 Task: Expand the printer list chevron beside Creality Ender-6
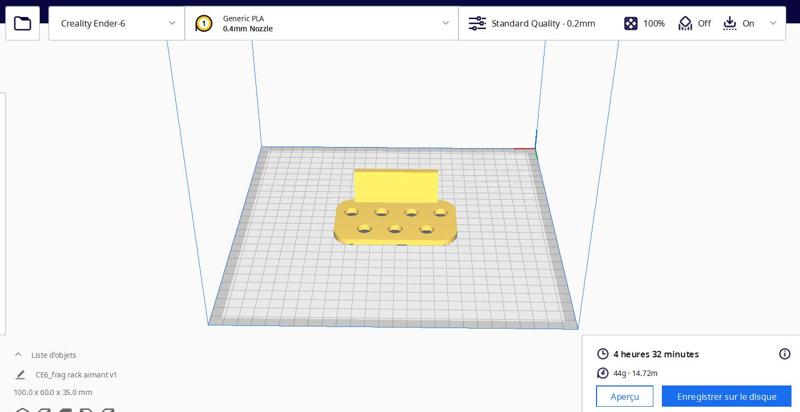[172, 23]
